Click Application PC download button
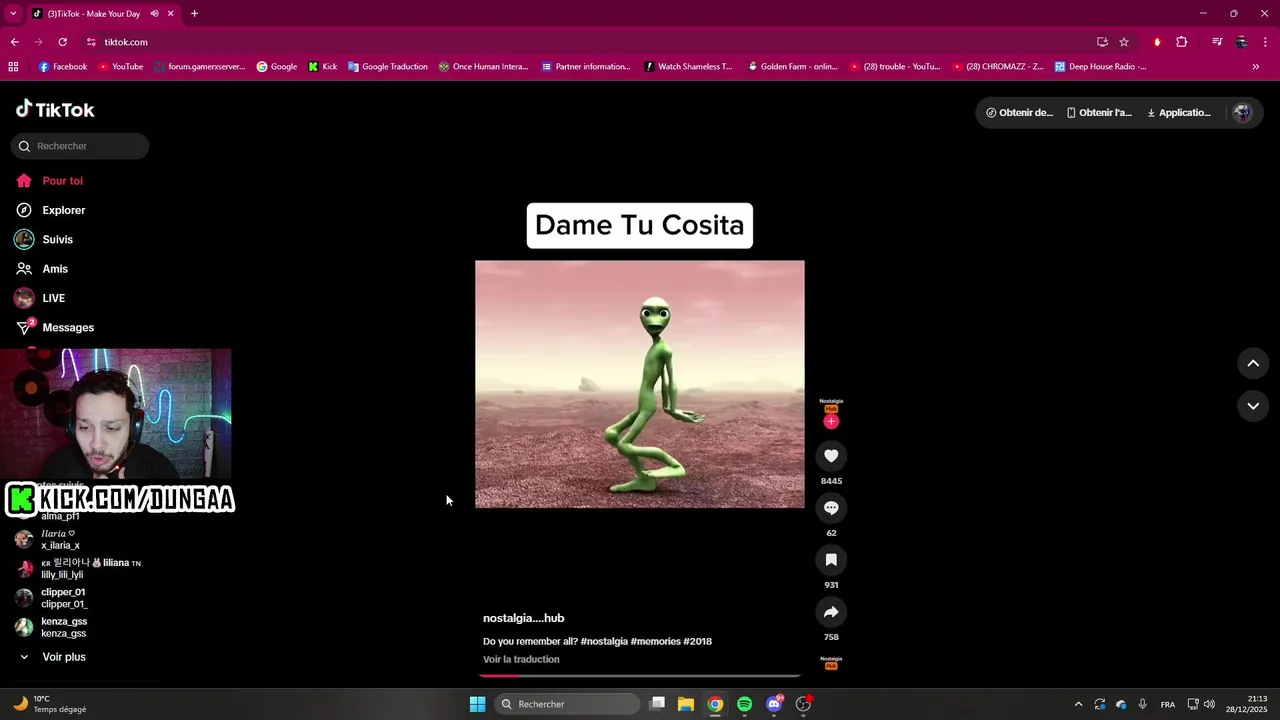This screenshot has height=720, width=1280. pyautogui.click(x=1179, y=113)
